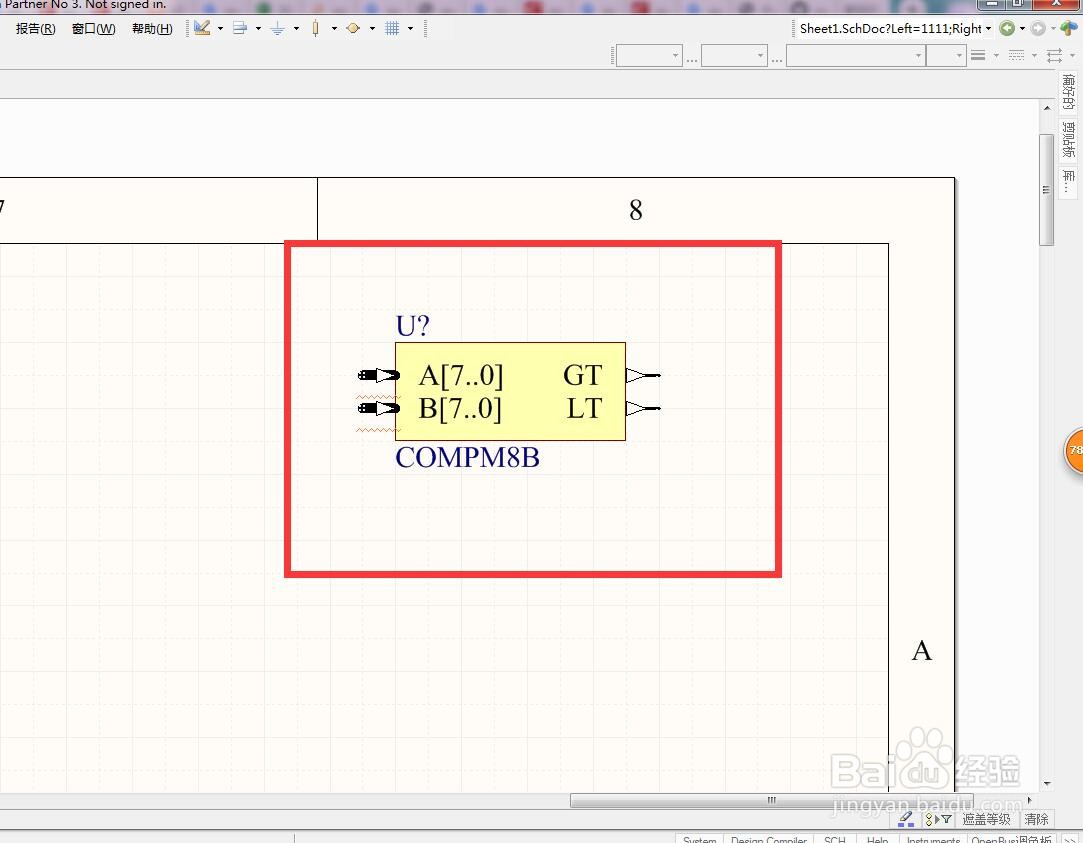The height and width of the screenshot is (843, 1083).
Task: Click the grey navigate forward button
Action: 1037,28
